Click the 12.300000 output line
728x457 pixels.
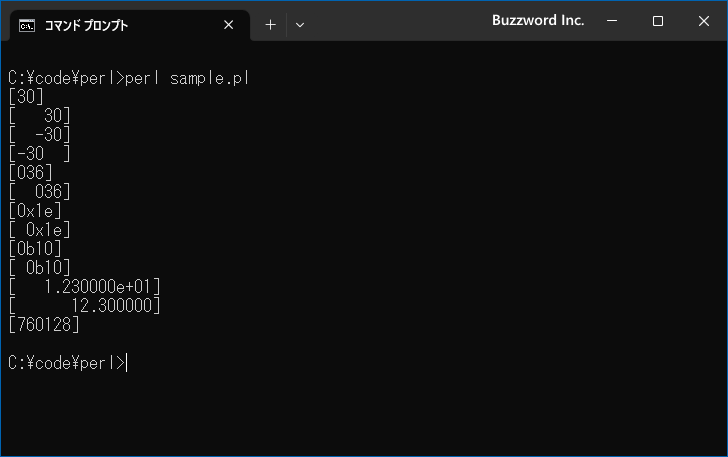(x=84, y=305)
